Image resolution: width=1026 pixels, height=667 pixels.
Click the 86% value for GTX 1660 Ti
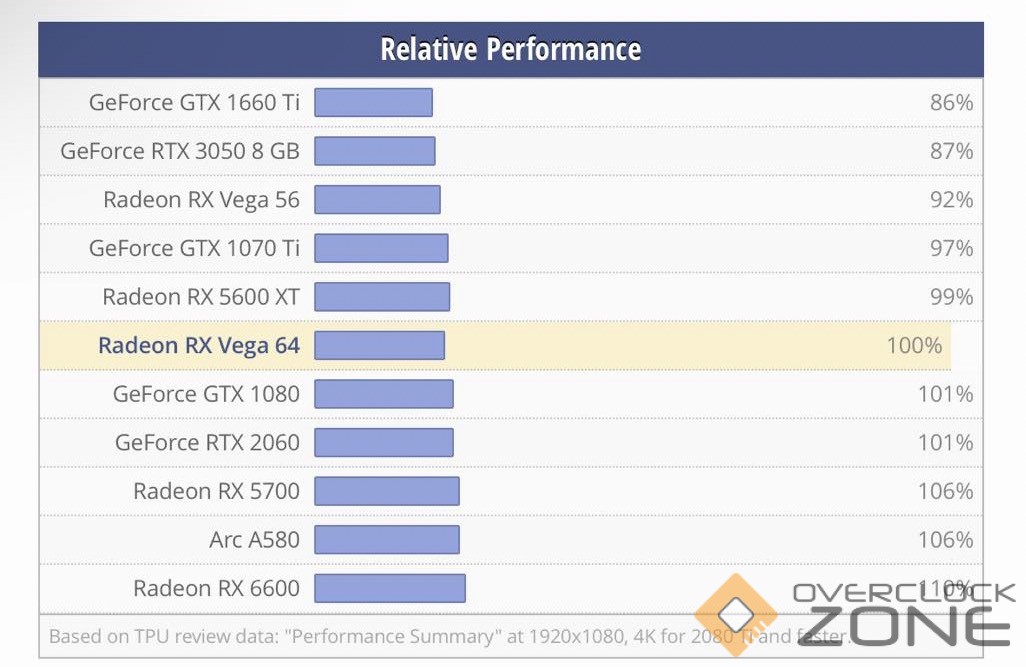pyautogui.click(x=951, y=102)
